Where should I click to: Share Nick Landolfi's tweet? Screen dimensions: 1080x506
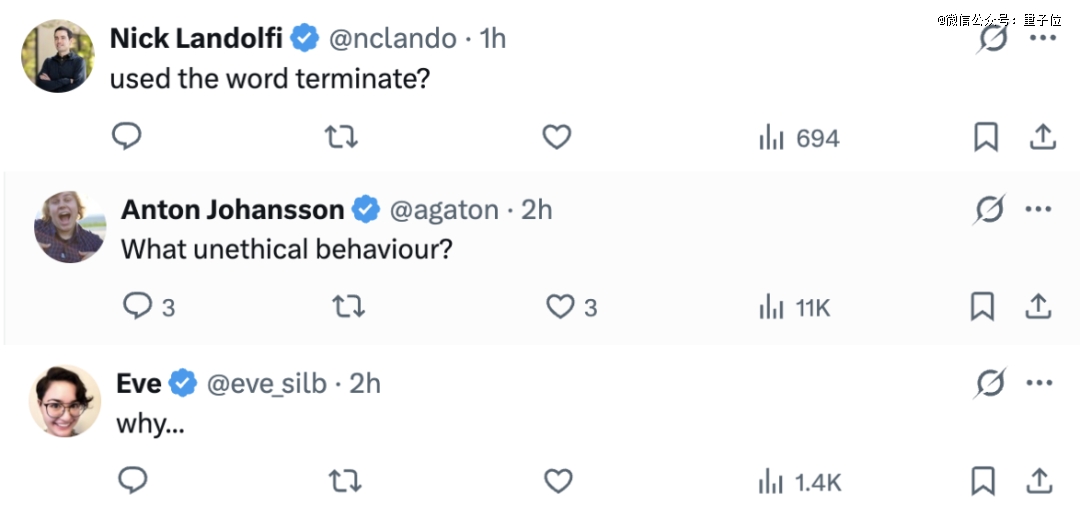click(1042, 137)
